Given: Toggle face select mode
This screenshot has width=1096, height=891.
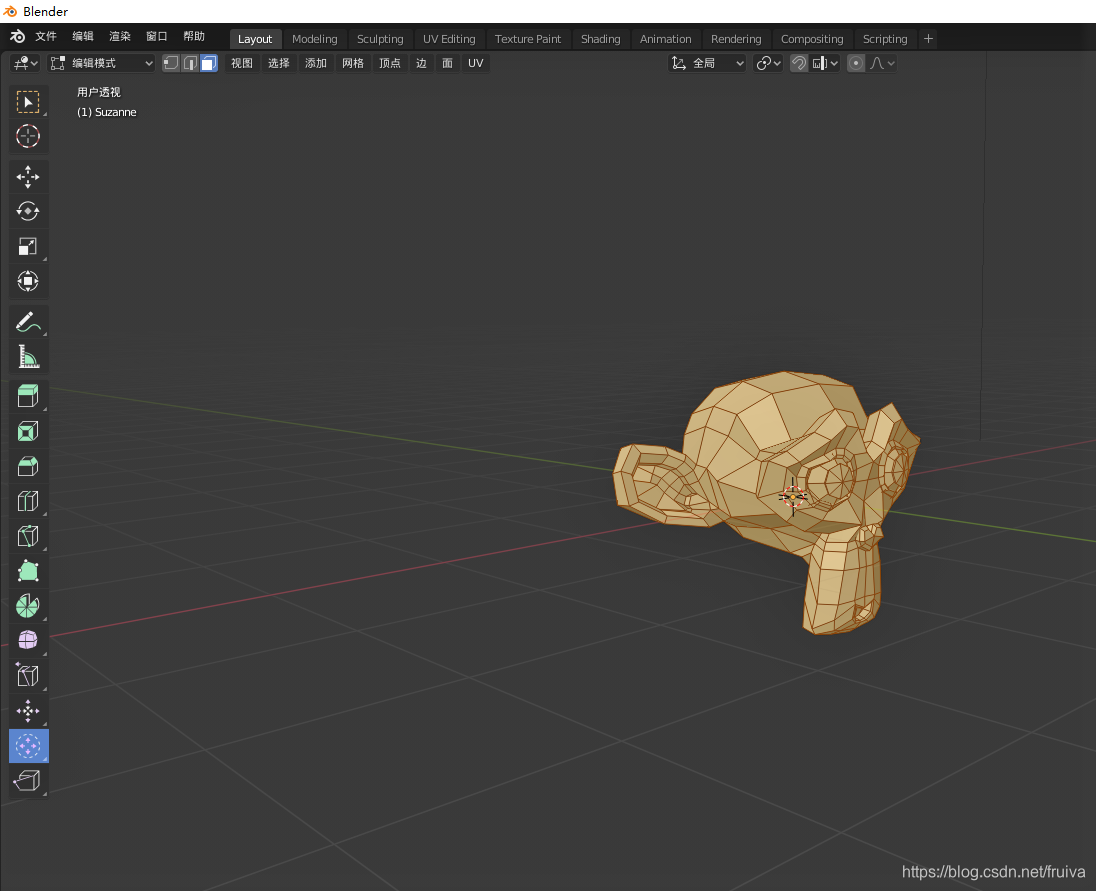Looking at the screenshot, I should 208,63.
